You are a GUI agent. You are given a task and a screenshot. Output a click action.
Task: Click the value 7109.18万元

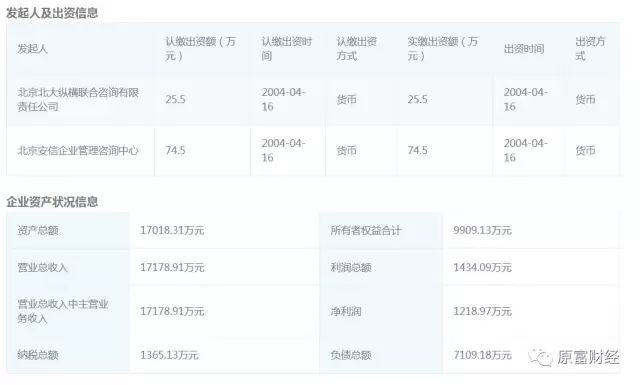pyautogui.click(x=482, y=355)
